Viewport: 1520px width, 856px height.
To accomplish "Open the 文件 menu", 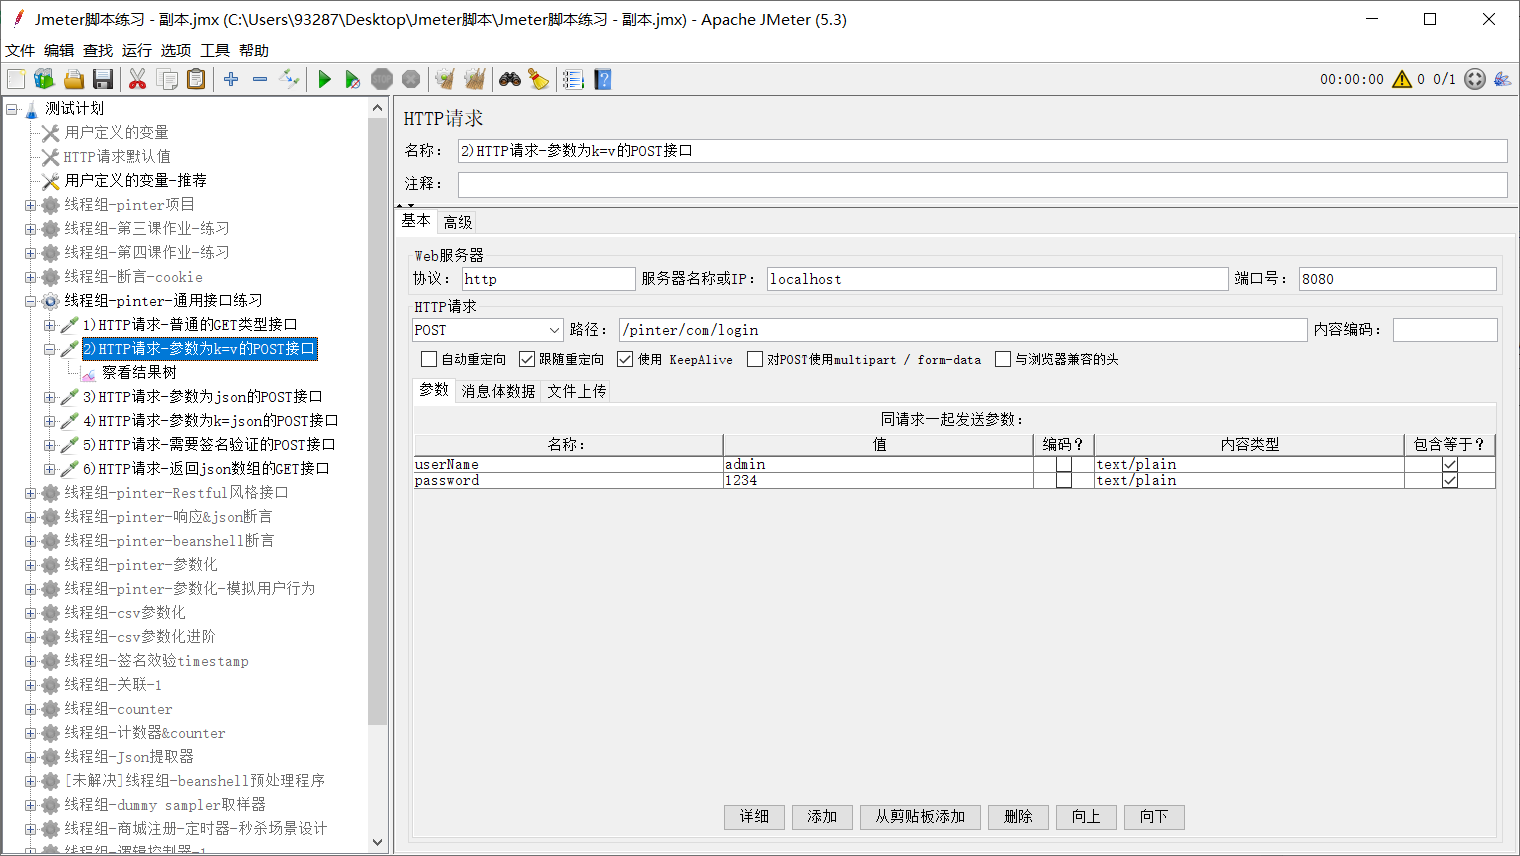I will click(20, 50).
